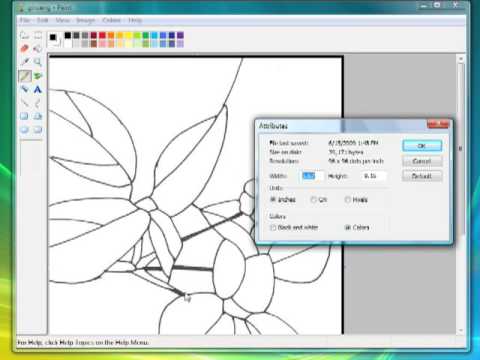Pick the cyan color swatch
Image resolution: width=480 pixels, height=360 pixels.
(x=154, y=35)
